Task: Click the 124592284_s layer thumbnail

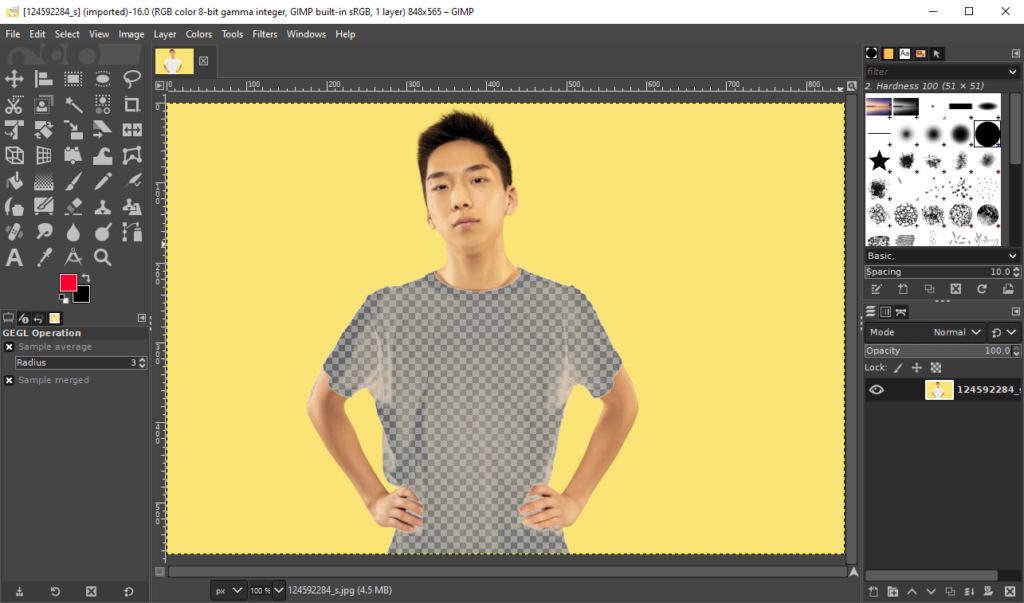Action: (x=939, y=389)
